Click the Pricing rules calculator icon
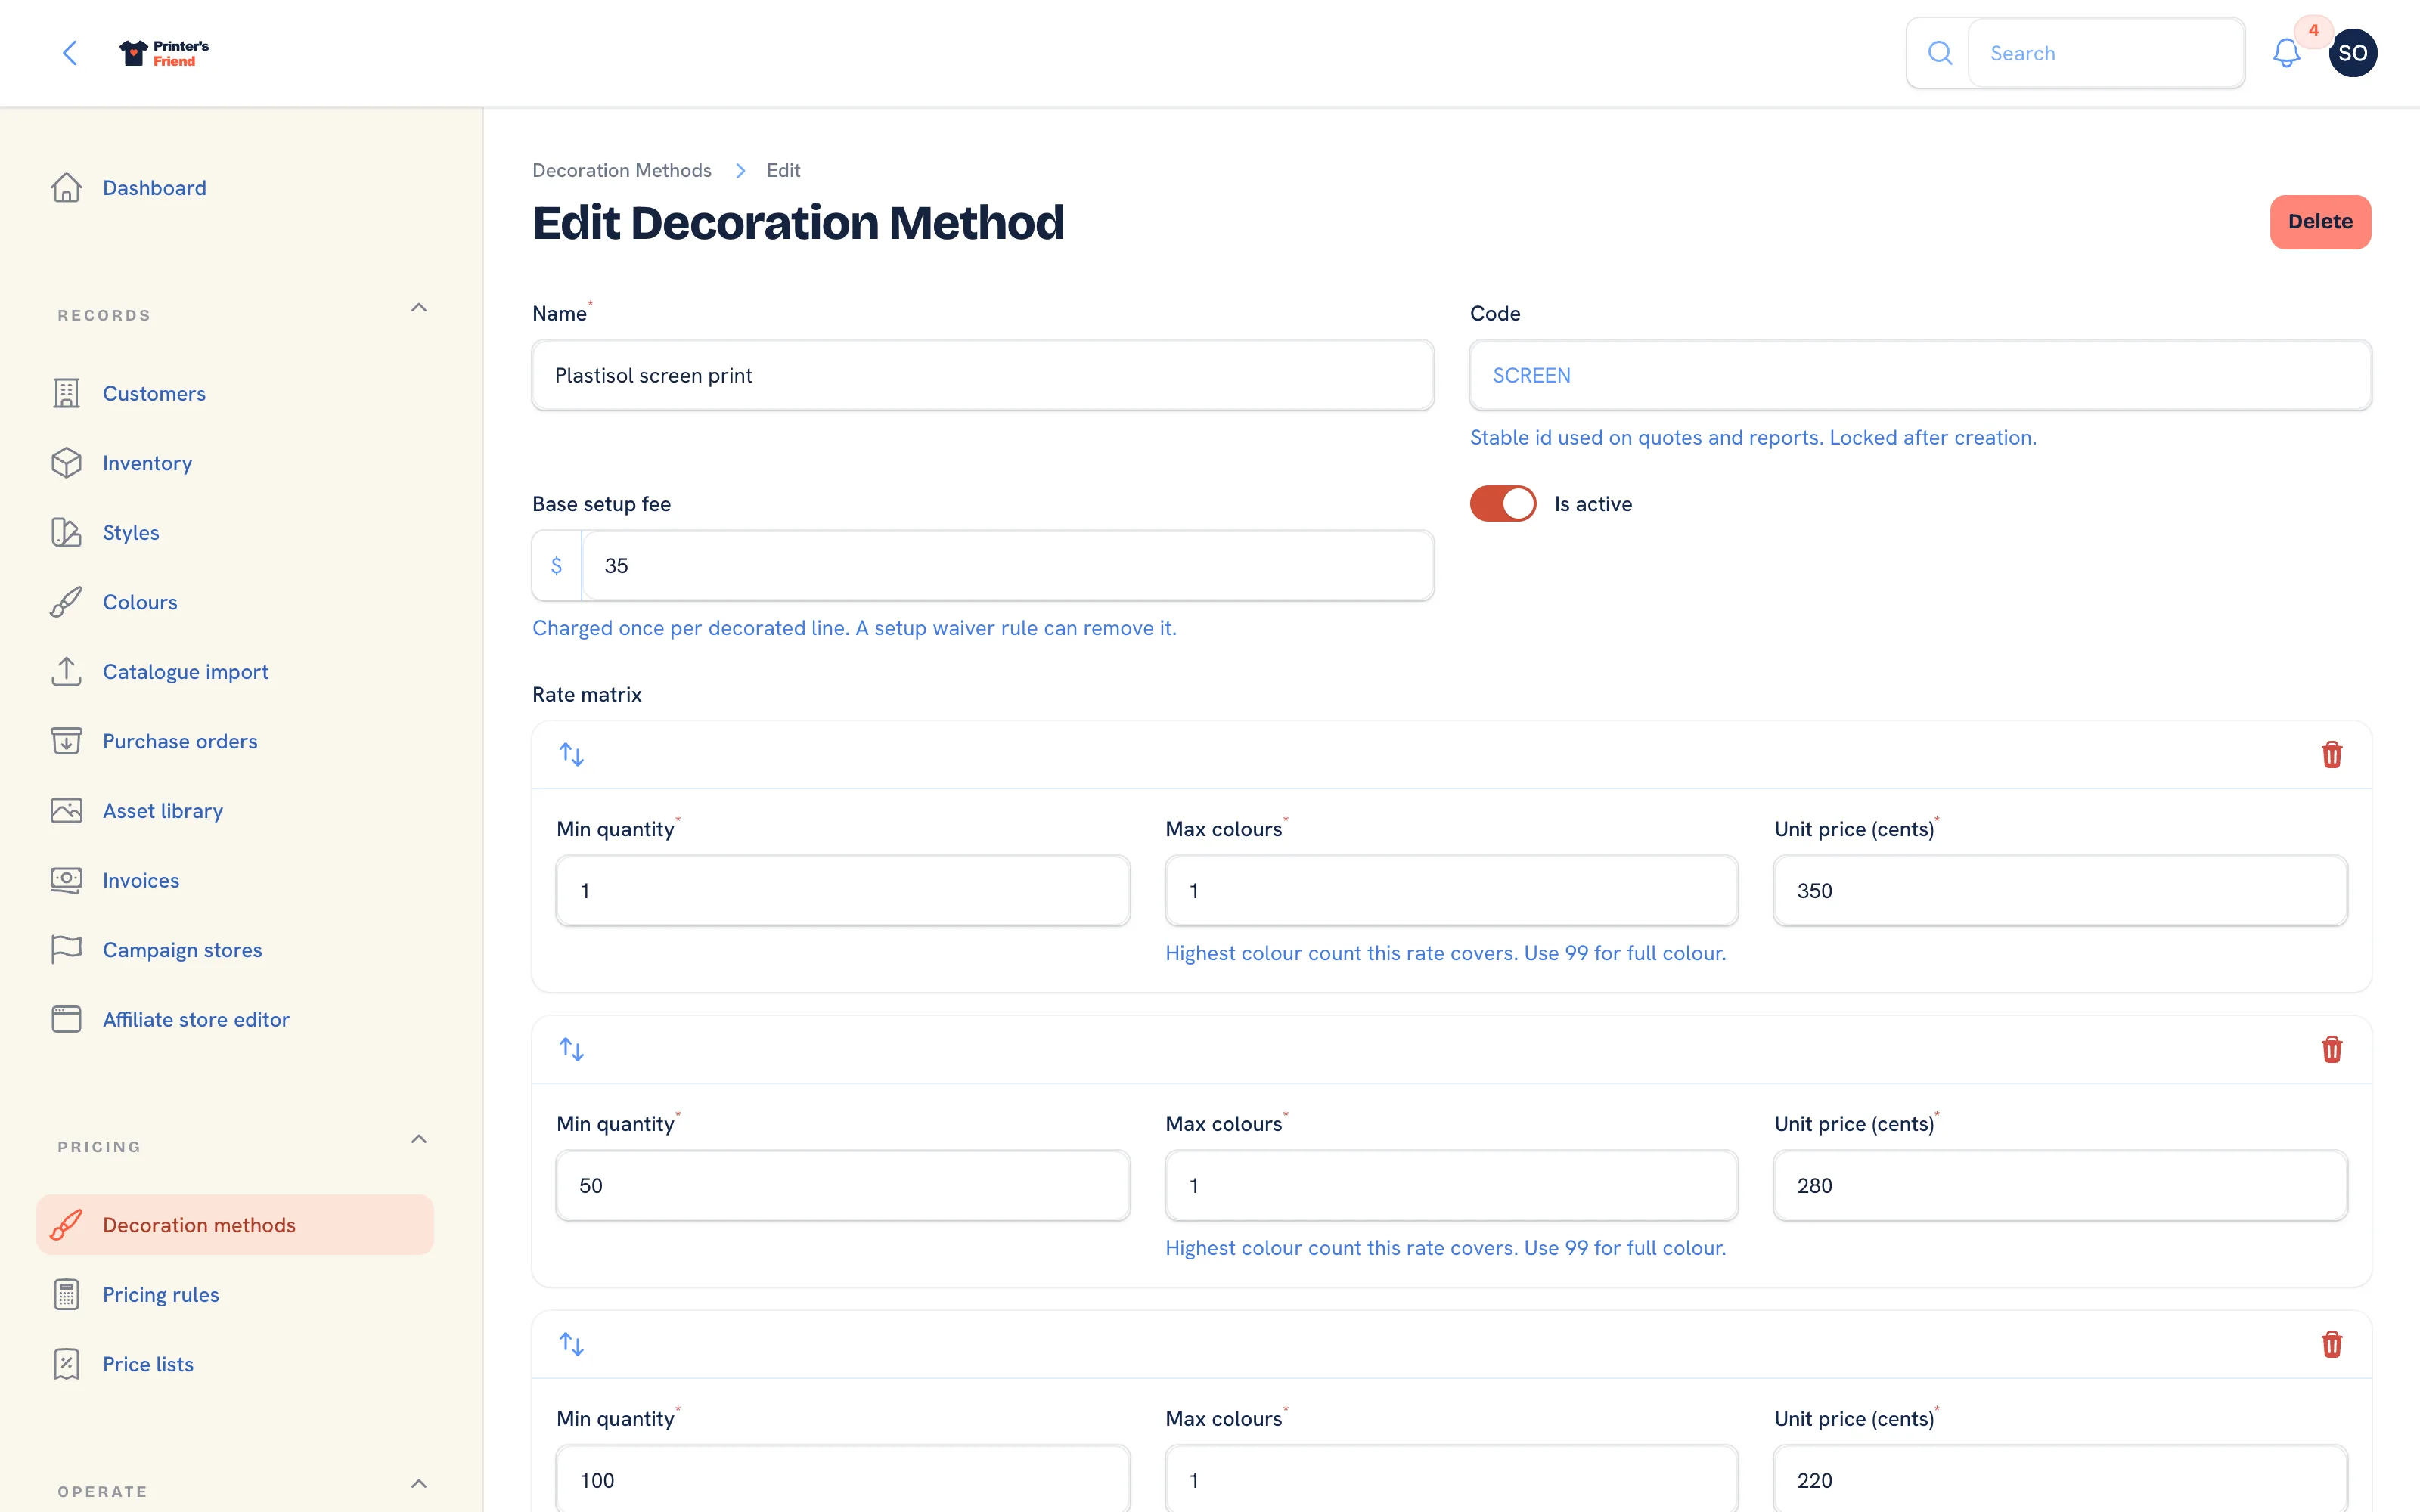 66,1294
